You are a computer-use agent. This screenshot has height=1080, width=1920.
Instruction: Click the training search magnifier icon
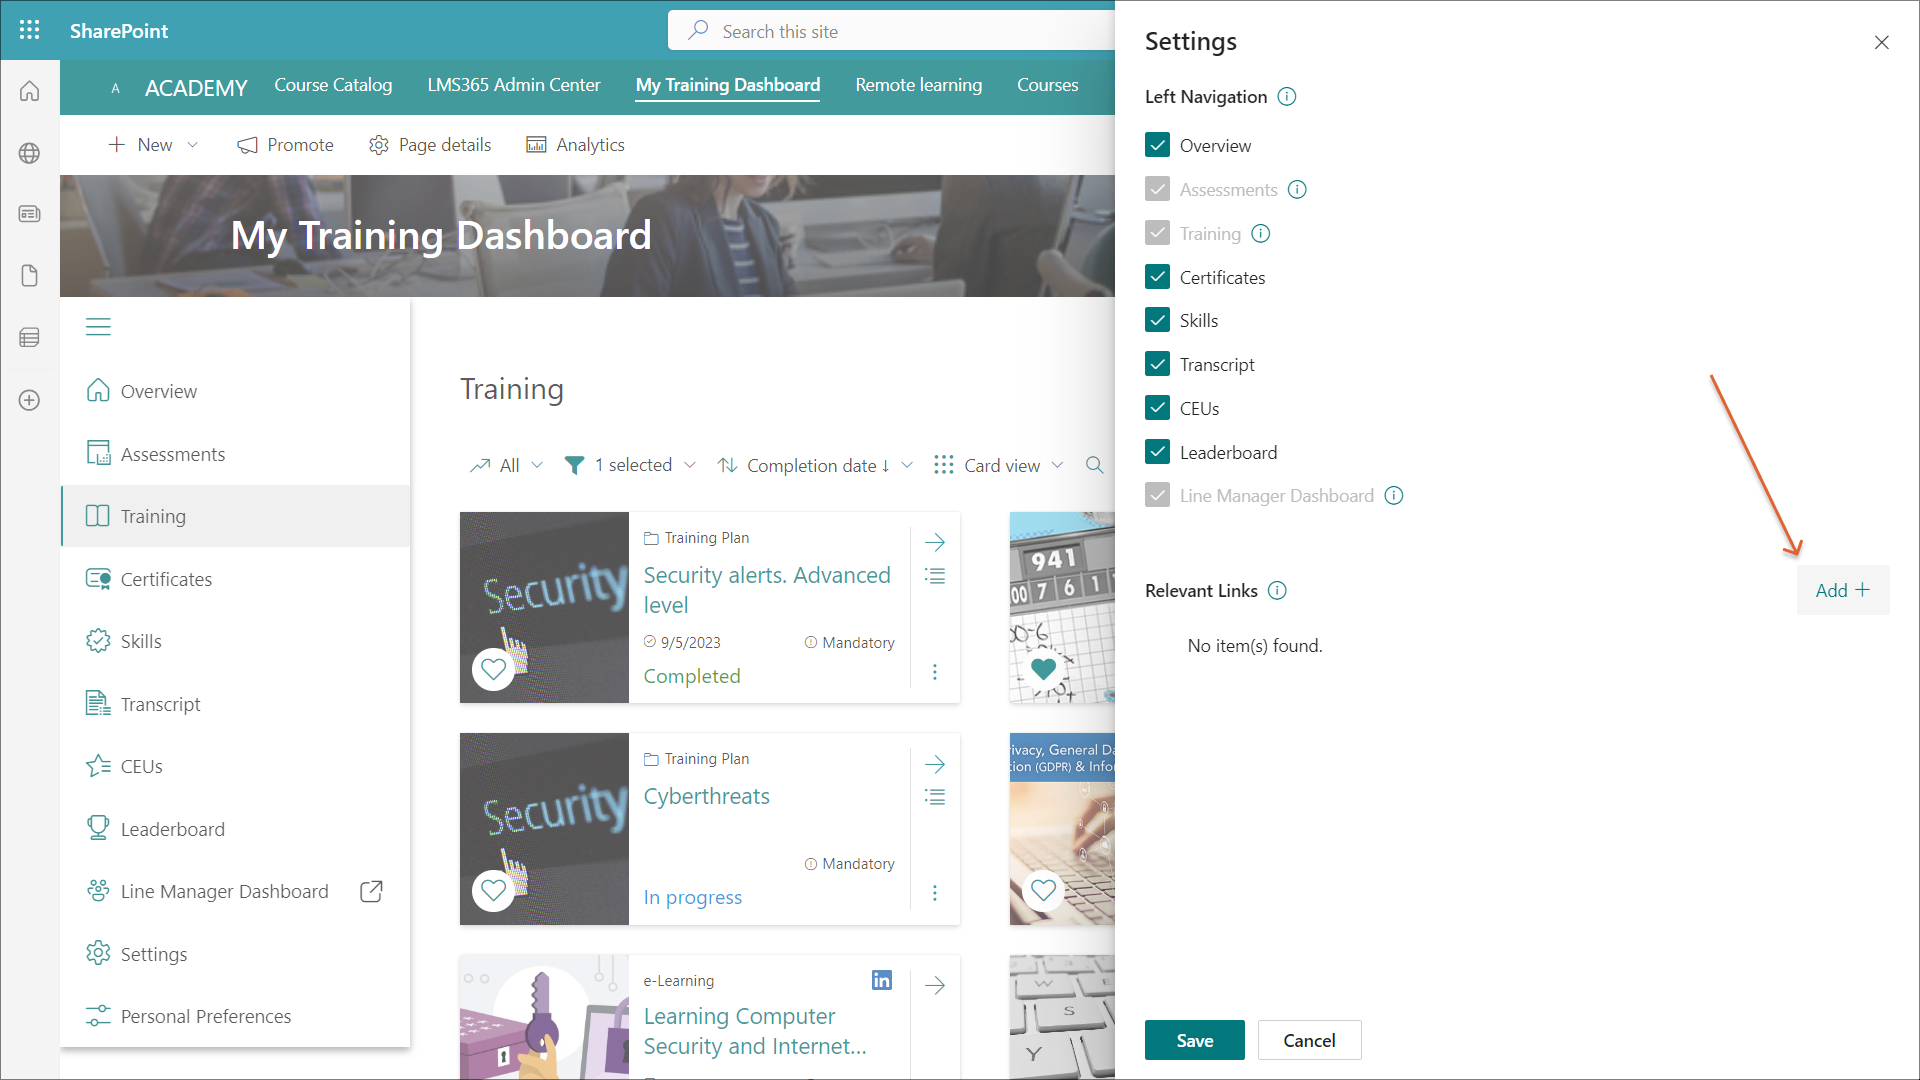pos(1095,465)
